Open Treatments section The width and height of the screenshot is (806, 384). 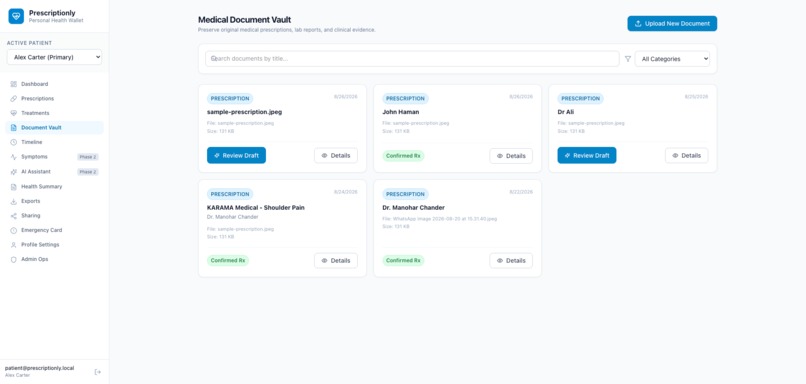pos(54,113)
